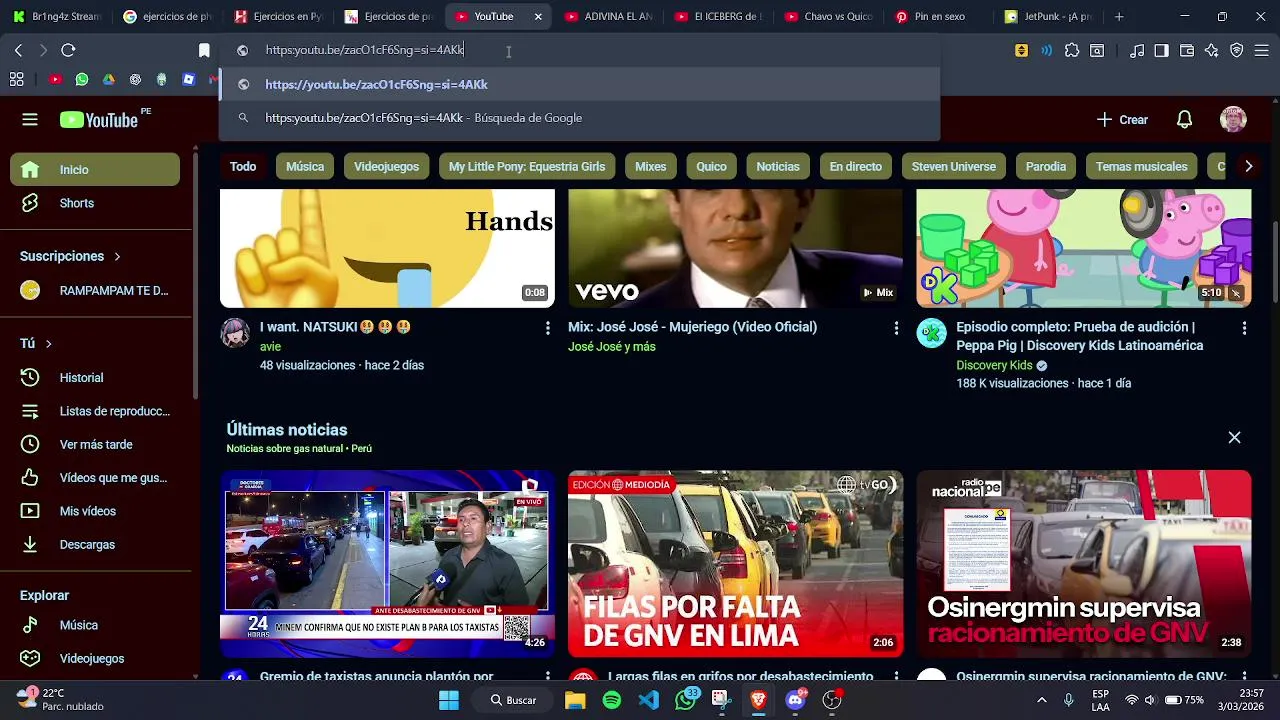
Task: Open the browser wallet icon
Action: 1187,50
